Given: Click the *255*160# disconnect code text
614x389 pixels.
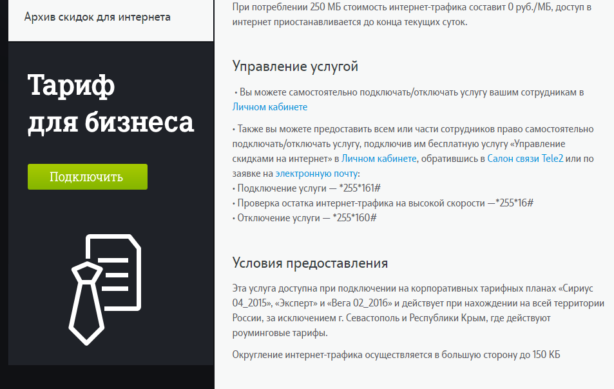Looking at the screenshot, I should [354, 218].
